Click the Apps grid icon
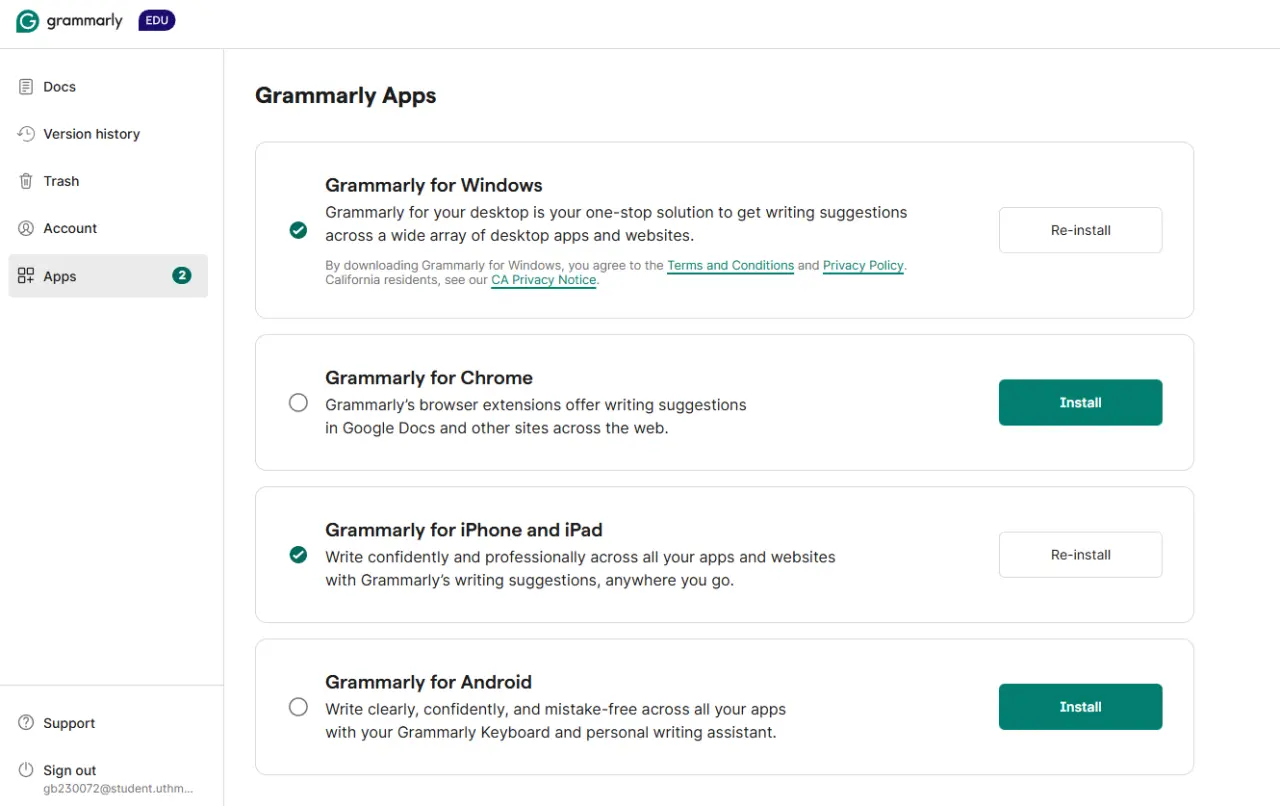This screenshot has height=806, width=1280. click(26, 276)
